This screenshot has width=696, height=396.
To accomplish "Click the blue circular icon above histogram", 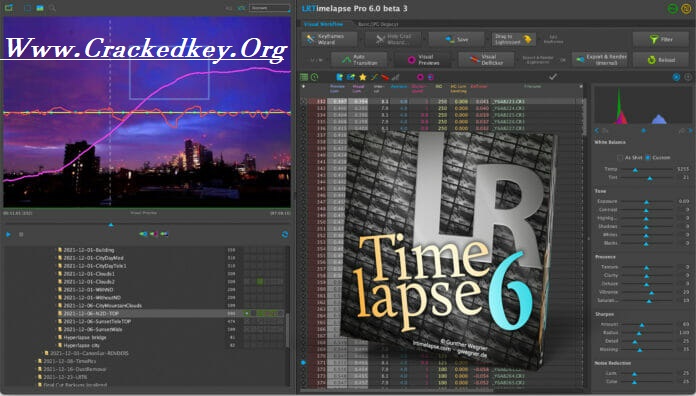I will click(676, 77).
